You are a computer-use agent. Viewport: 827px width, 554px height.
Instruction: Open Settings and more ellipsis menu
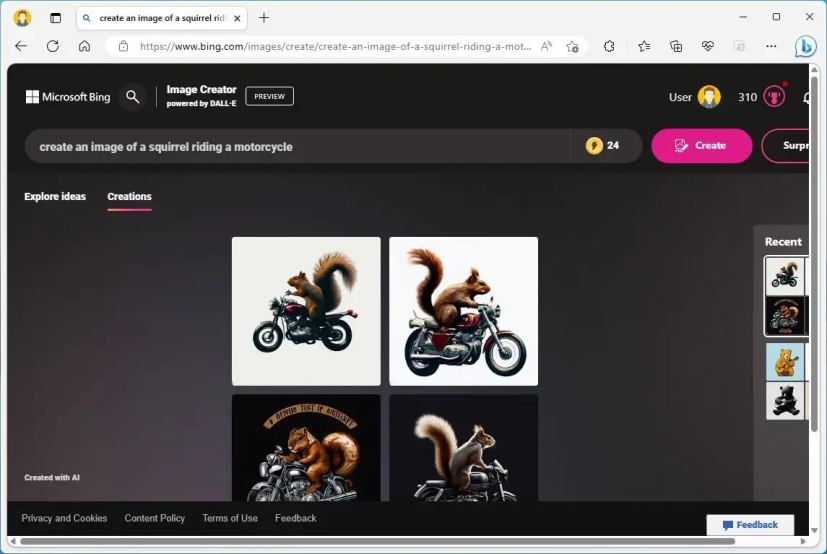[771, 46]
